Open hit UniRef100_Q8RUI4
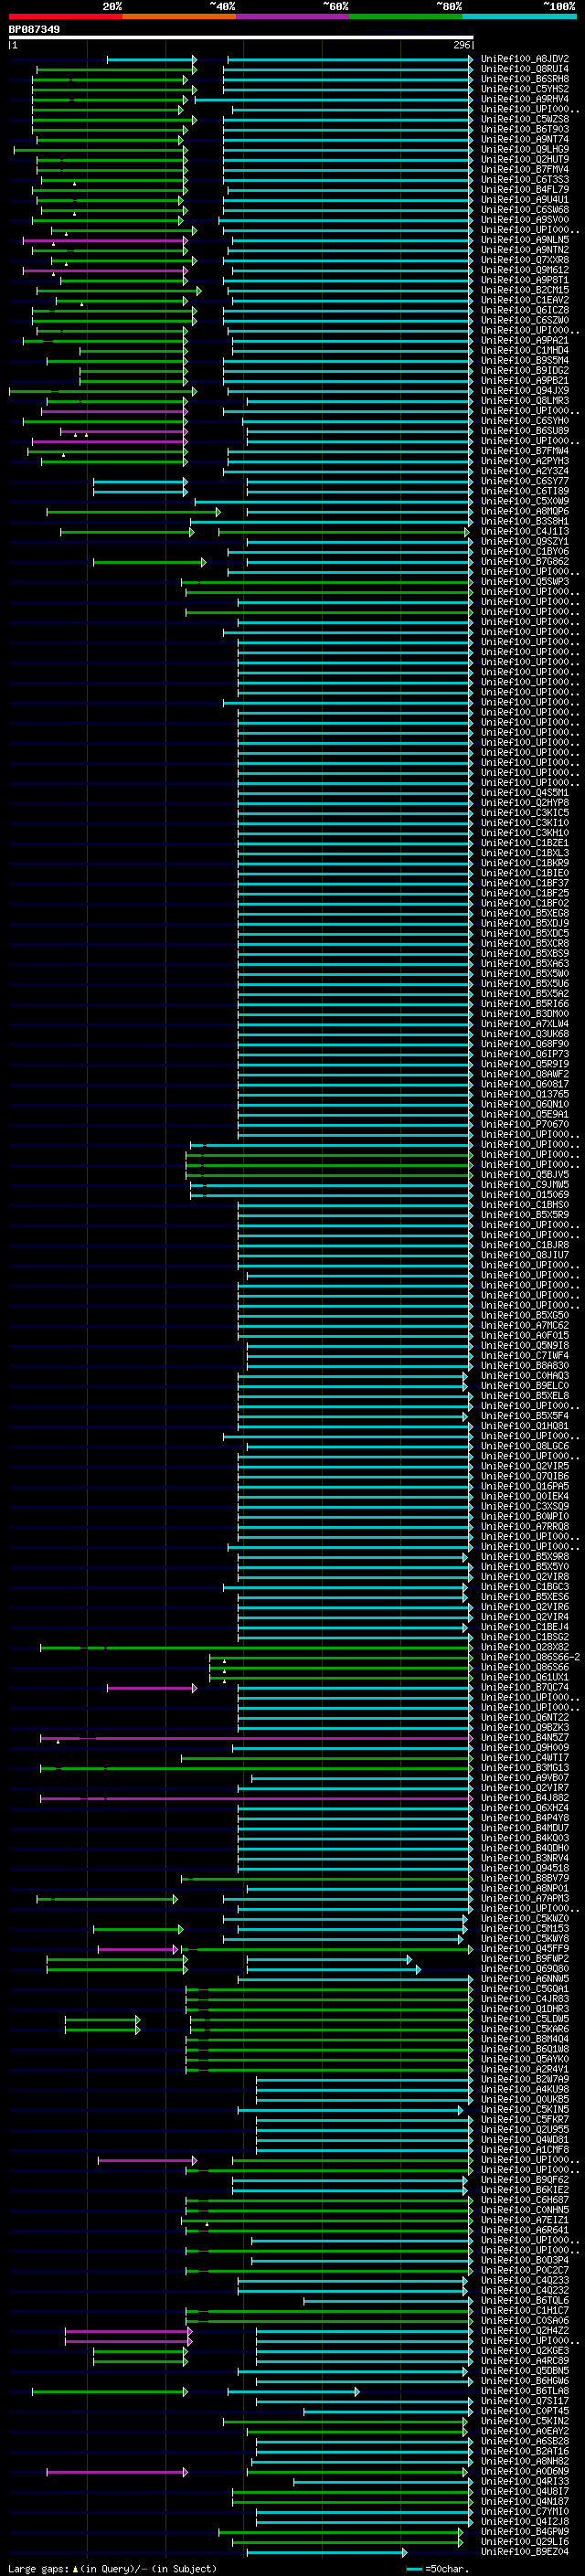Screen dimensions: 585x2576 pyautogui.click(x=525, y=69)
